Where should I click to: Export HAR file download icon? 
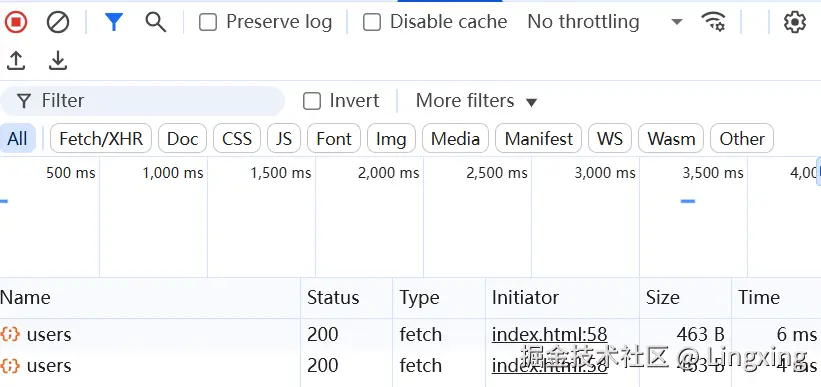(x=58, y=60)
